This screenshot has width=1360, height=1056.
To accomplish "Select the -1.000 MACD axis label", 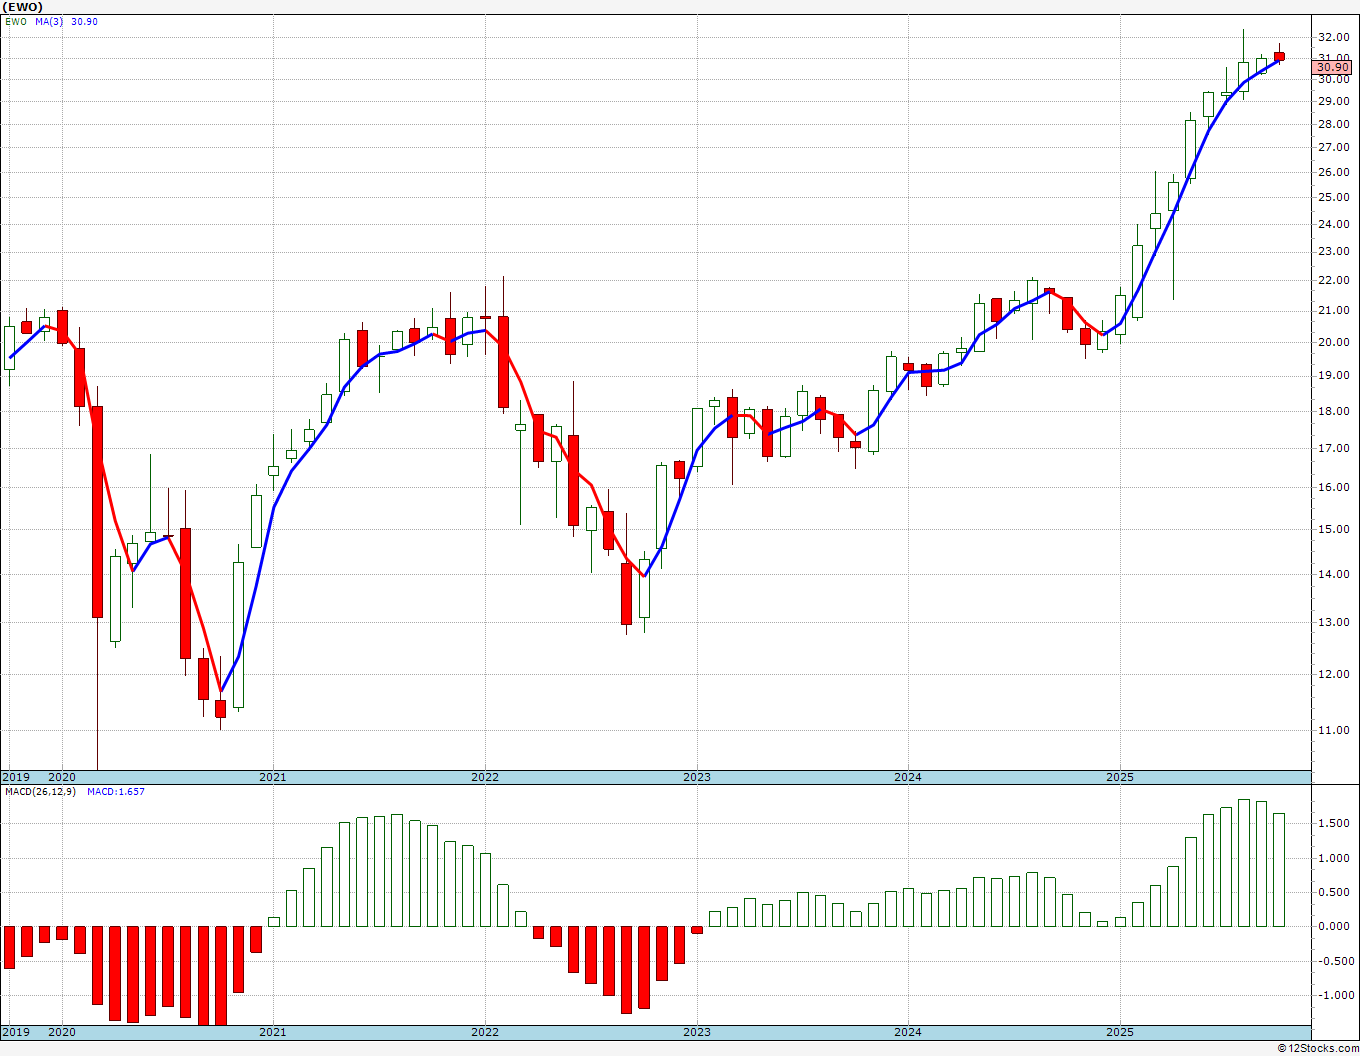I will [1334, 996].
